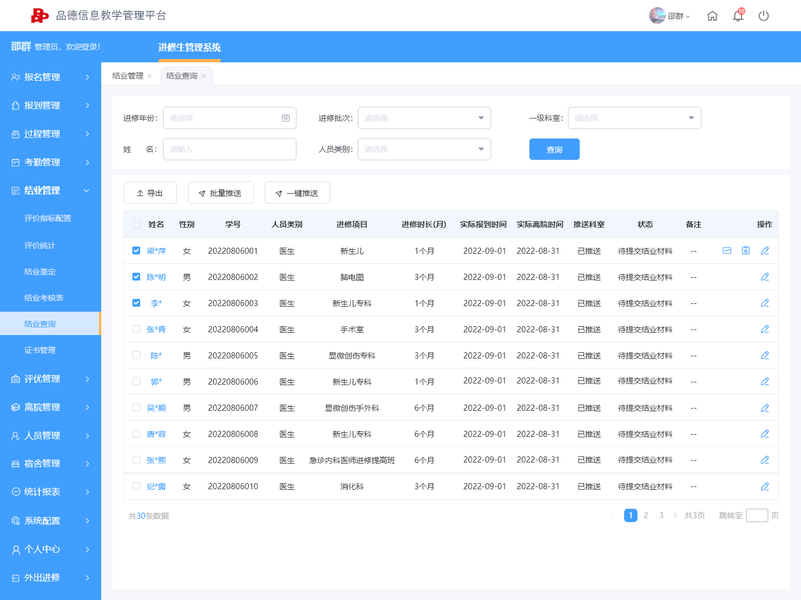Edit the row of student 20220806005
801x600 pixels.
[x=765, y=355]
